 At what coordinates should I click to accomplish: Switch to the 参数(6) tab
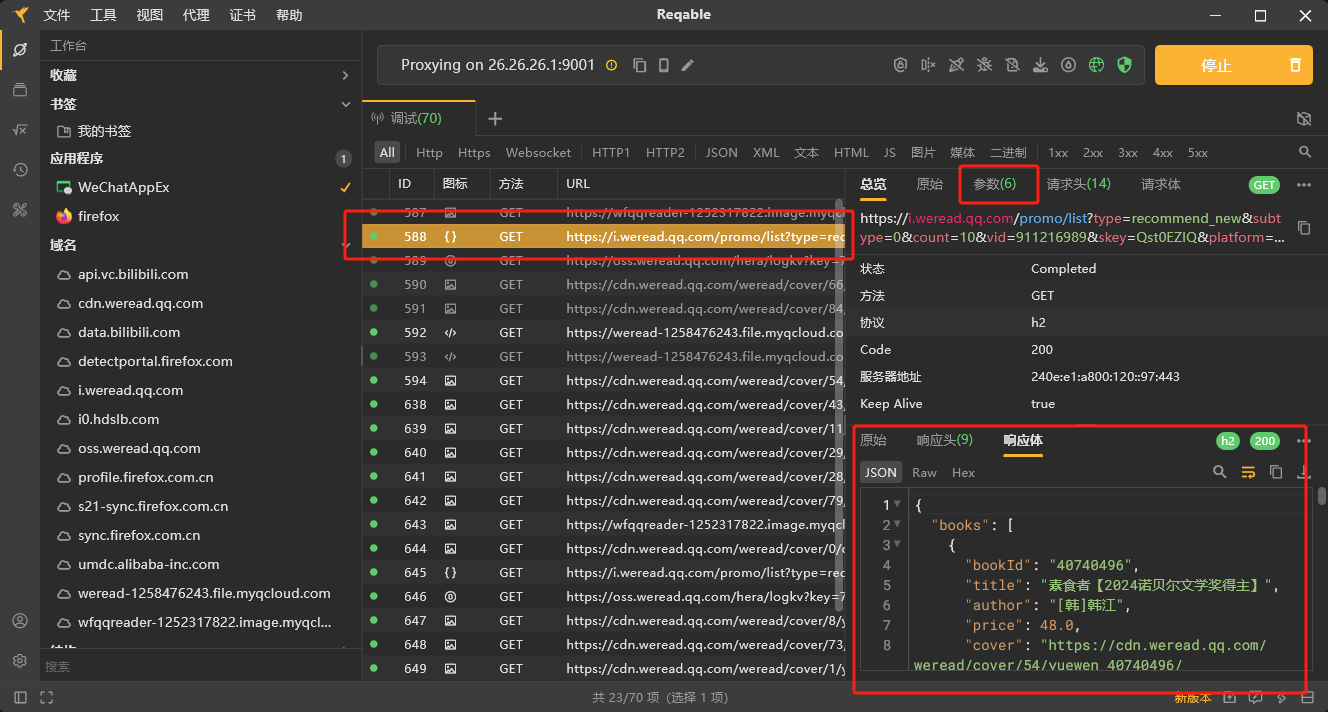click(994, 184)
